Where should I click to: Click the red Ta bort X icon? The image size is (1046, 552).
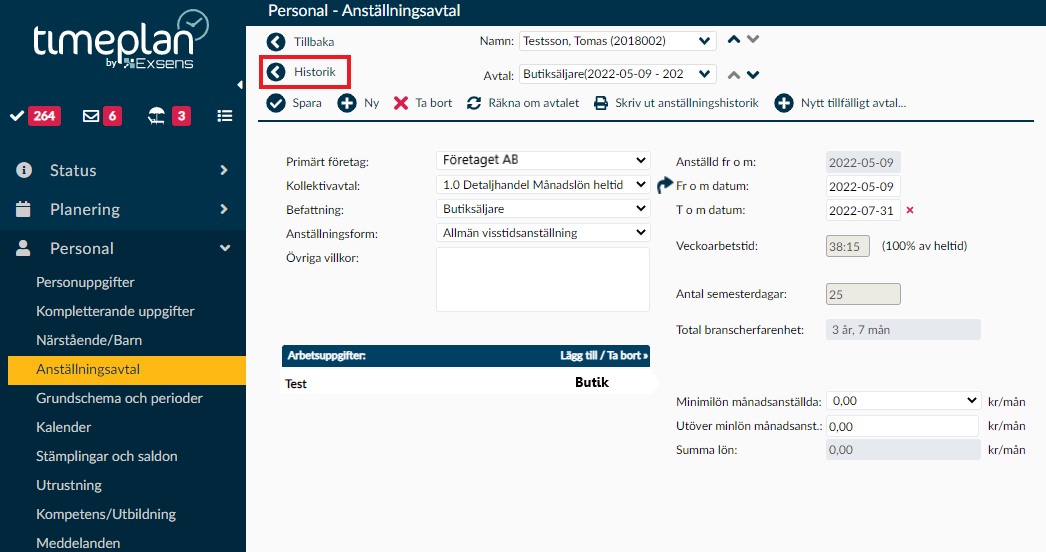pyautogui.click(x=401, y=103)
